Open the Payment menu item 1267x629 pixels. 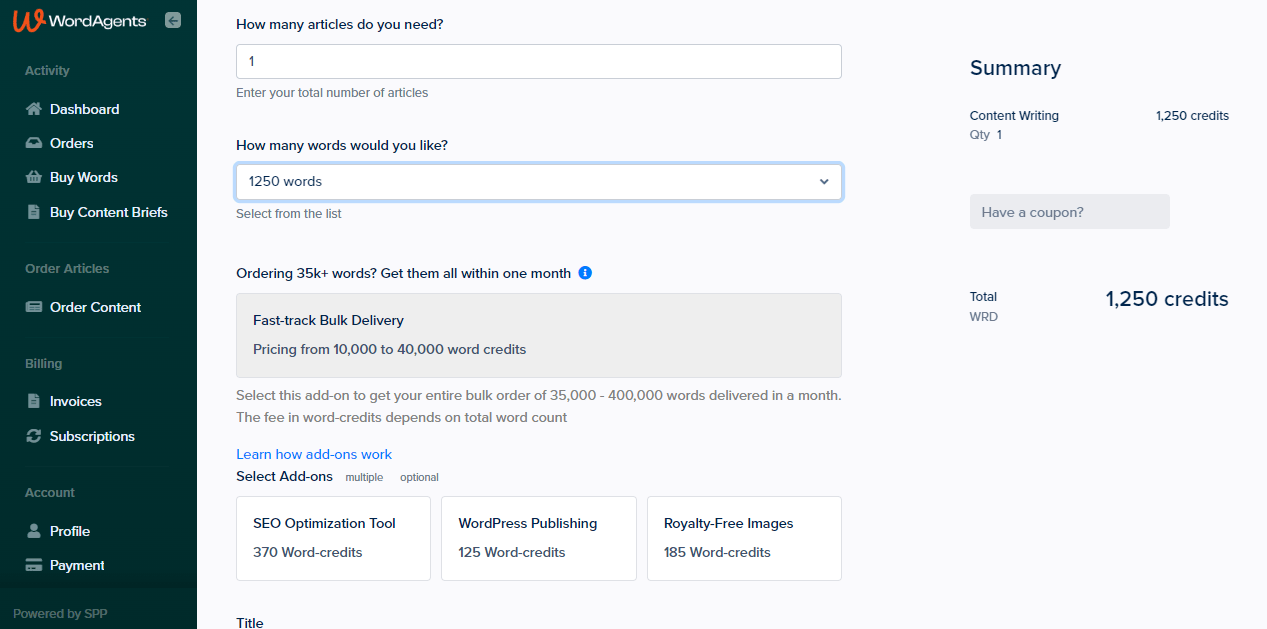click(x=77, y=565)
